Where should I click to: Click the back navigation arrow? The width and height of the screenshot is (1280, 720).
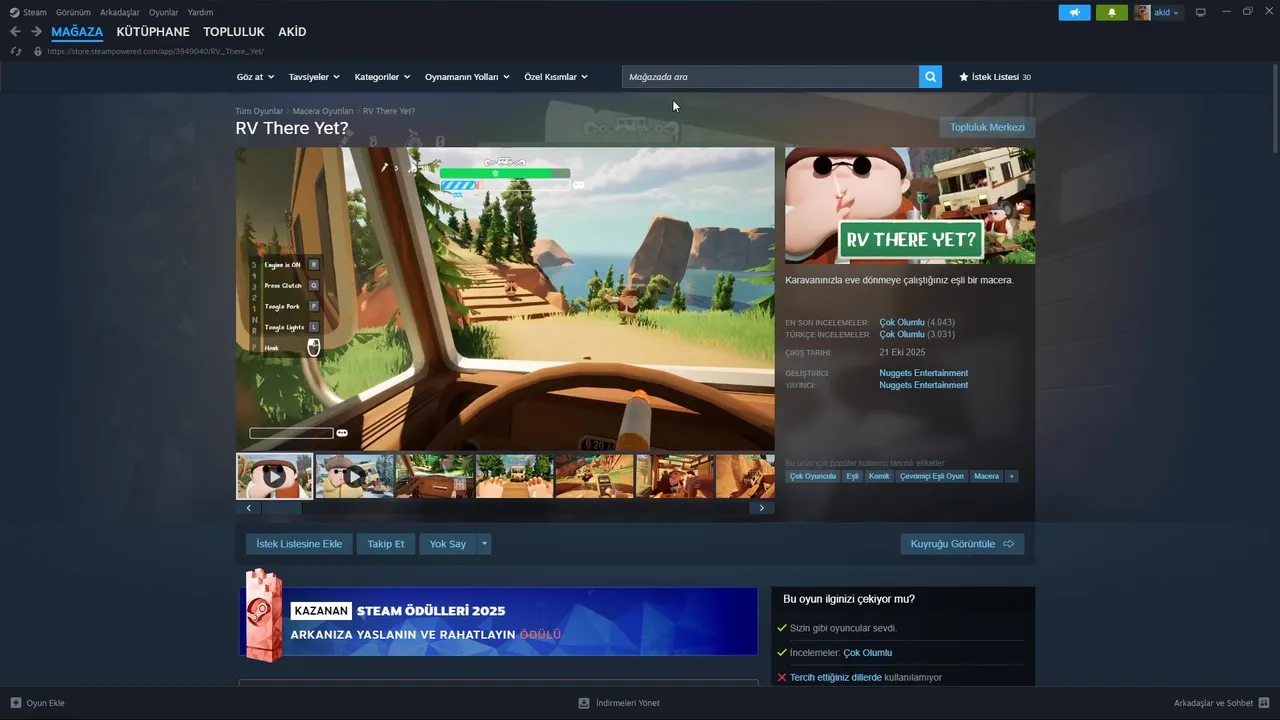coord(15,32)
